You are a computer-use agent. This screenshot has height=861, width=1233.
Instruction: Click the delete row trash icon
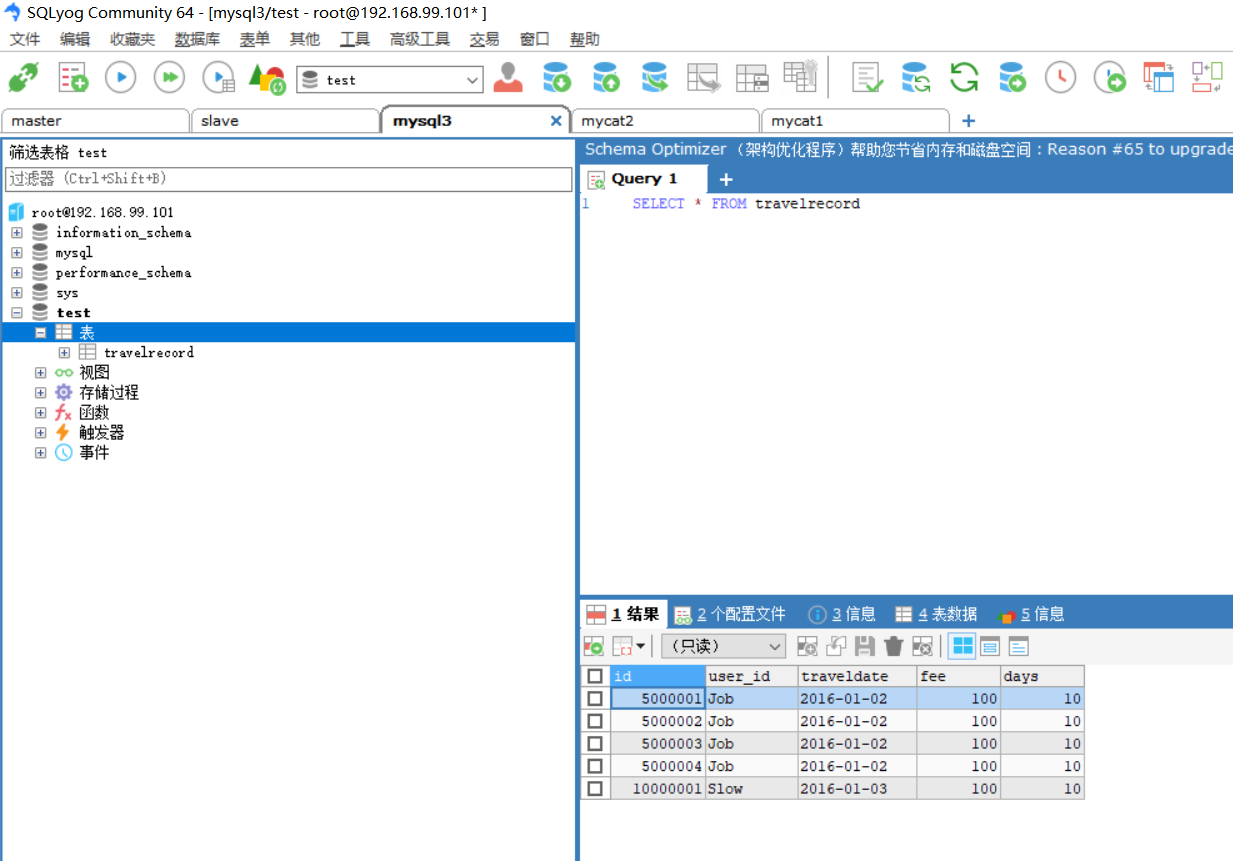click(x=894, y=646)
